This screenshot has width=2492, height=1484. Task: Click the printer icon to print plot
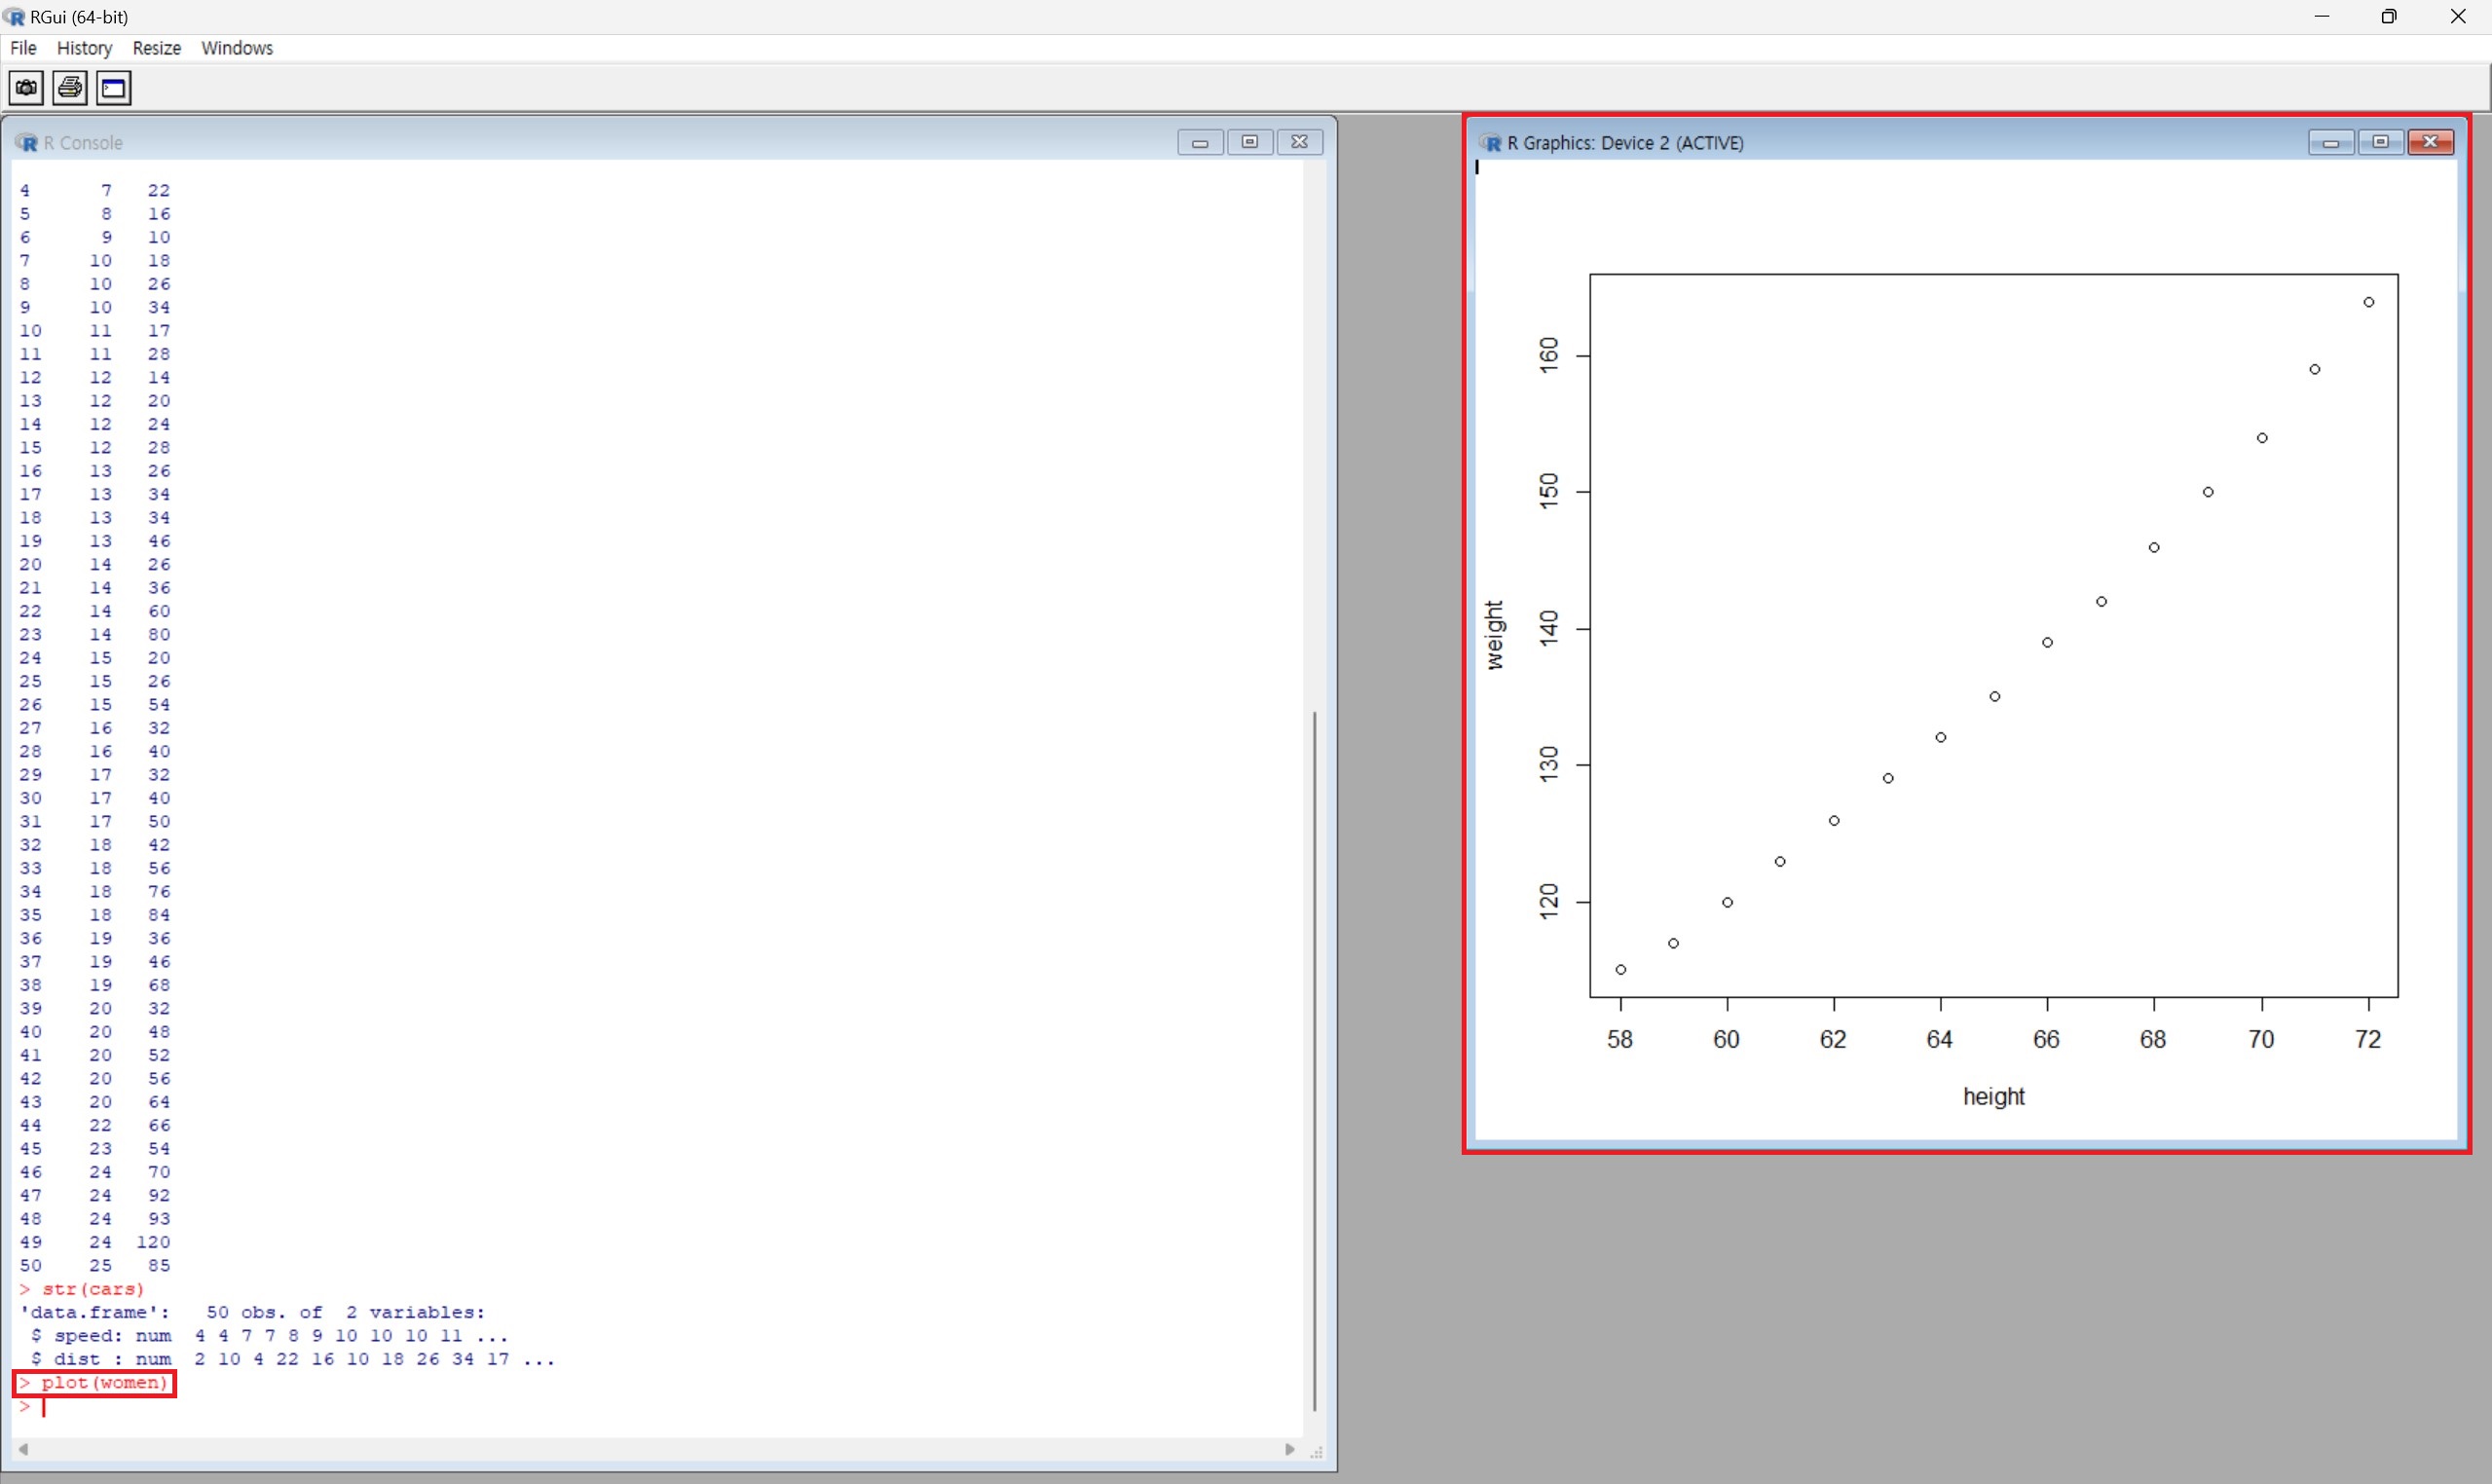click(x=70, y=88)
